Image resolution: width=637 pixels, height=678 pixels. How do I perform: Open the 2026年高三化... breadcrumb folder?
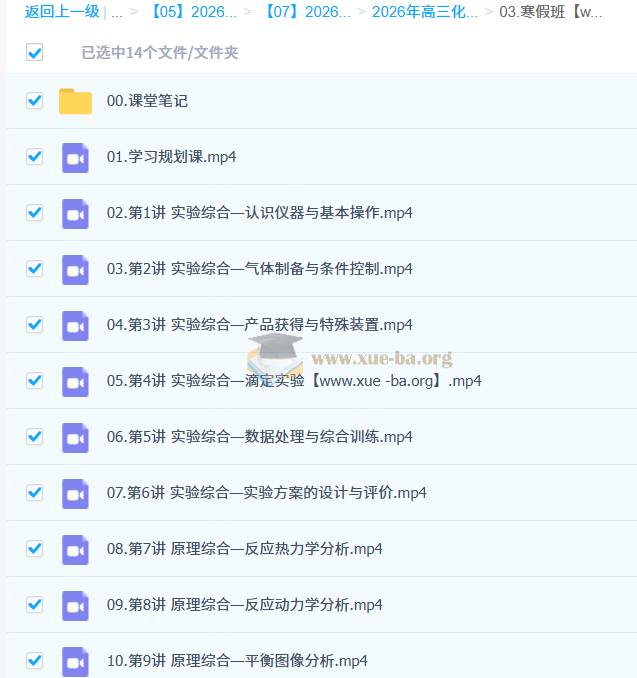(425, 13)
